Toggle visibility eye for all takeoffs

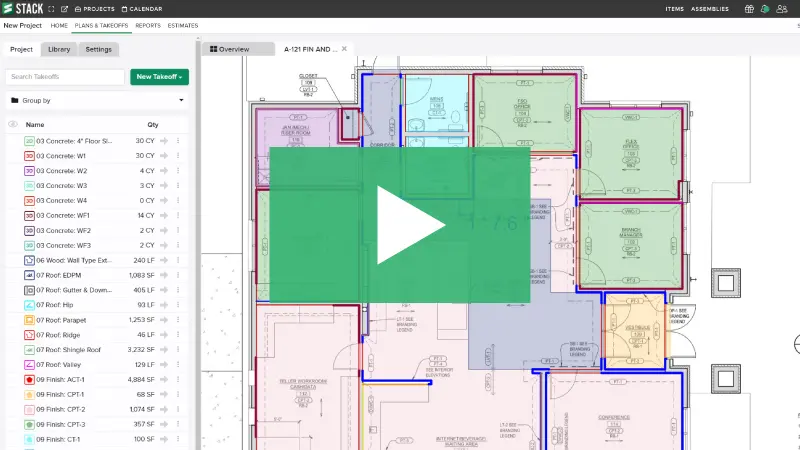coord(13,125)
